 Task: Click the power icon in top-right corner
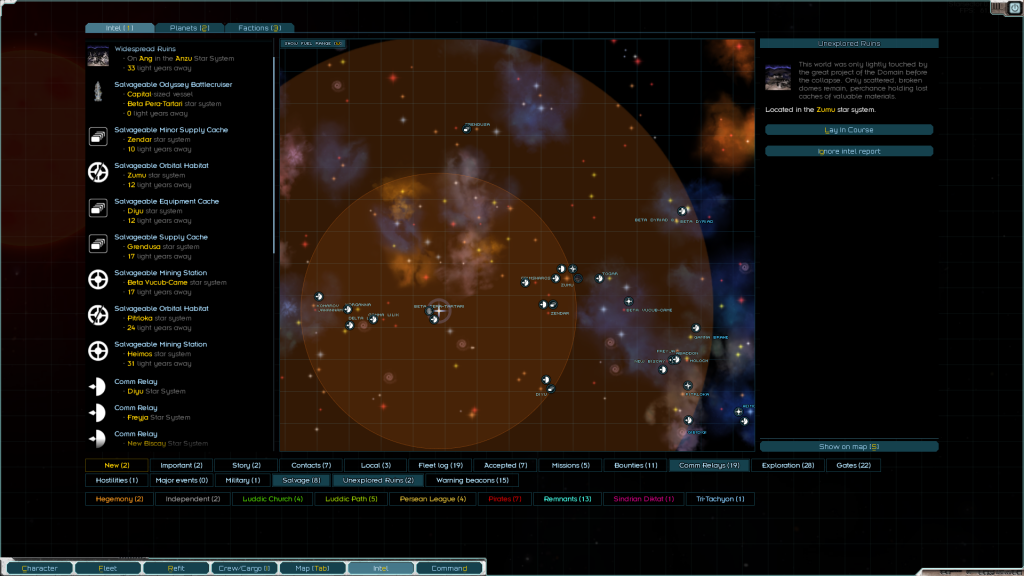[x=1014, y=8]
